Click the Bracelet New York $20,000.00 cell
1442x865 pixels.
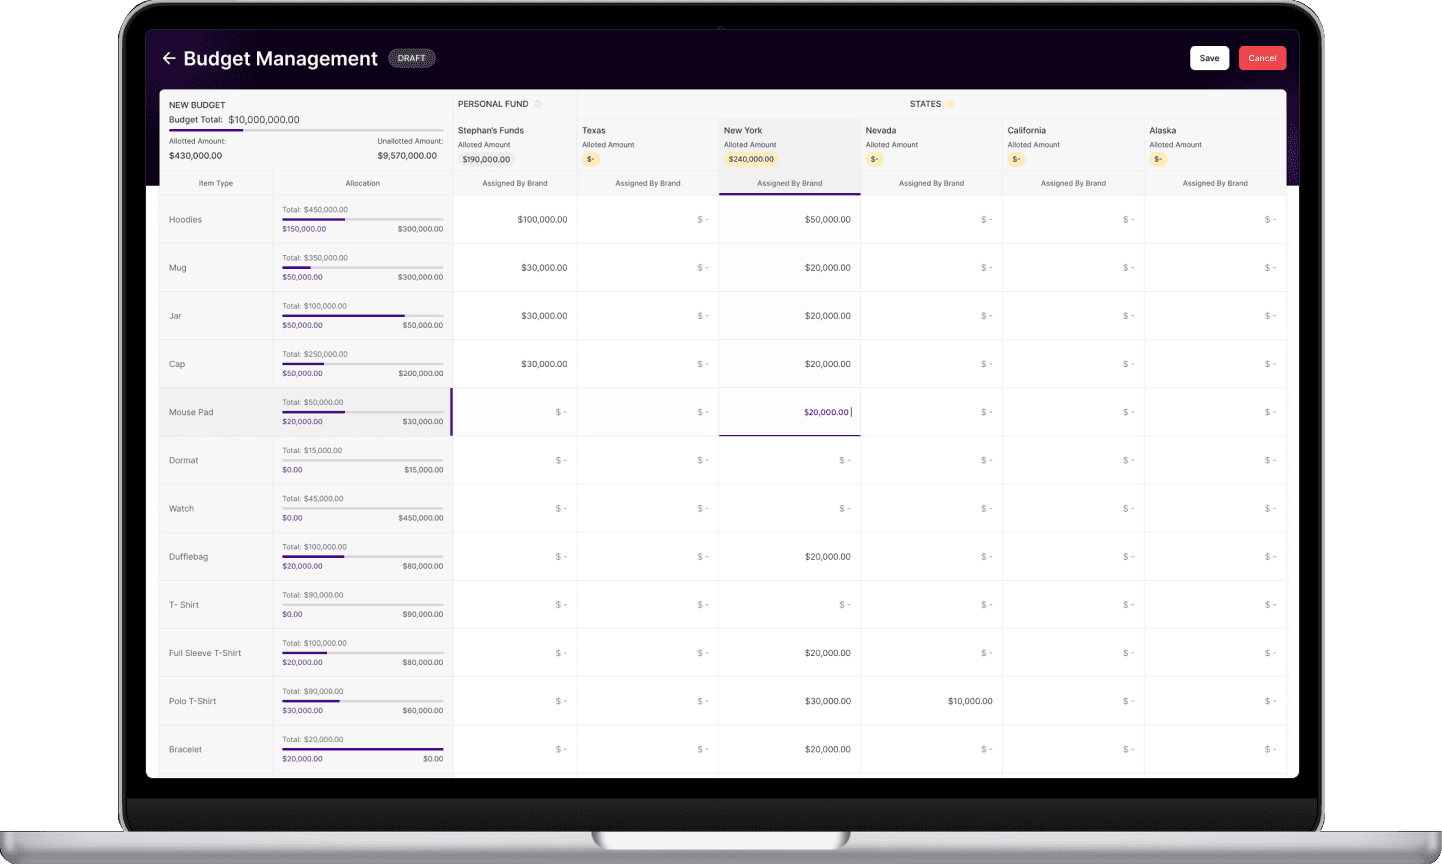coord(827,749)
